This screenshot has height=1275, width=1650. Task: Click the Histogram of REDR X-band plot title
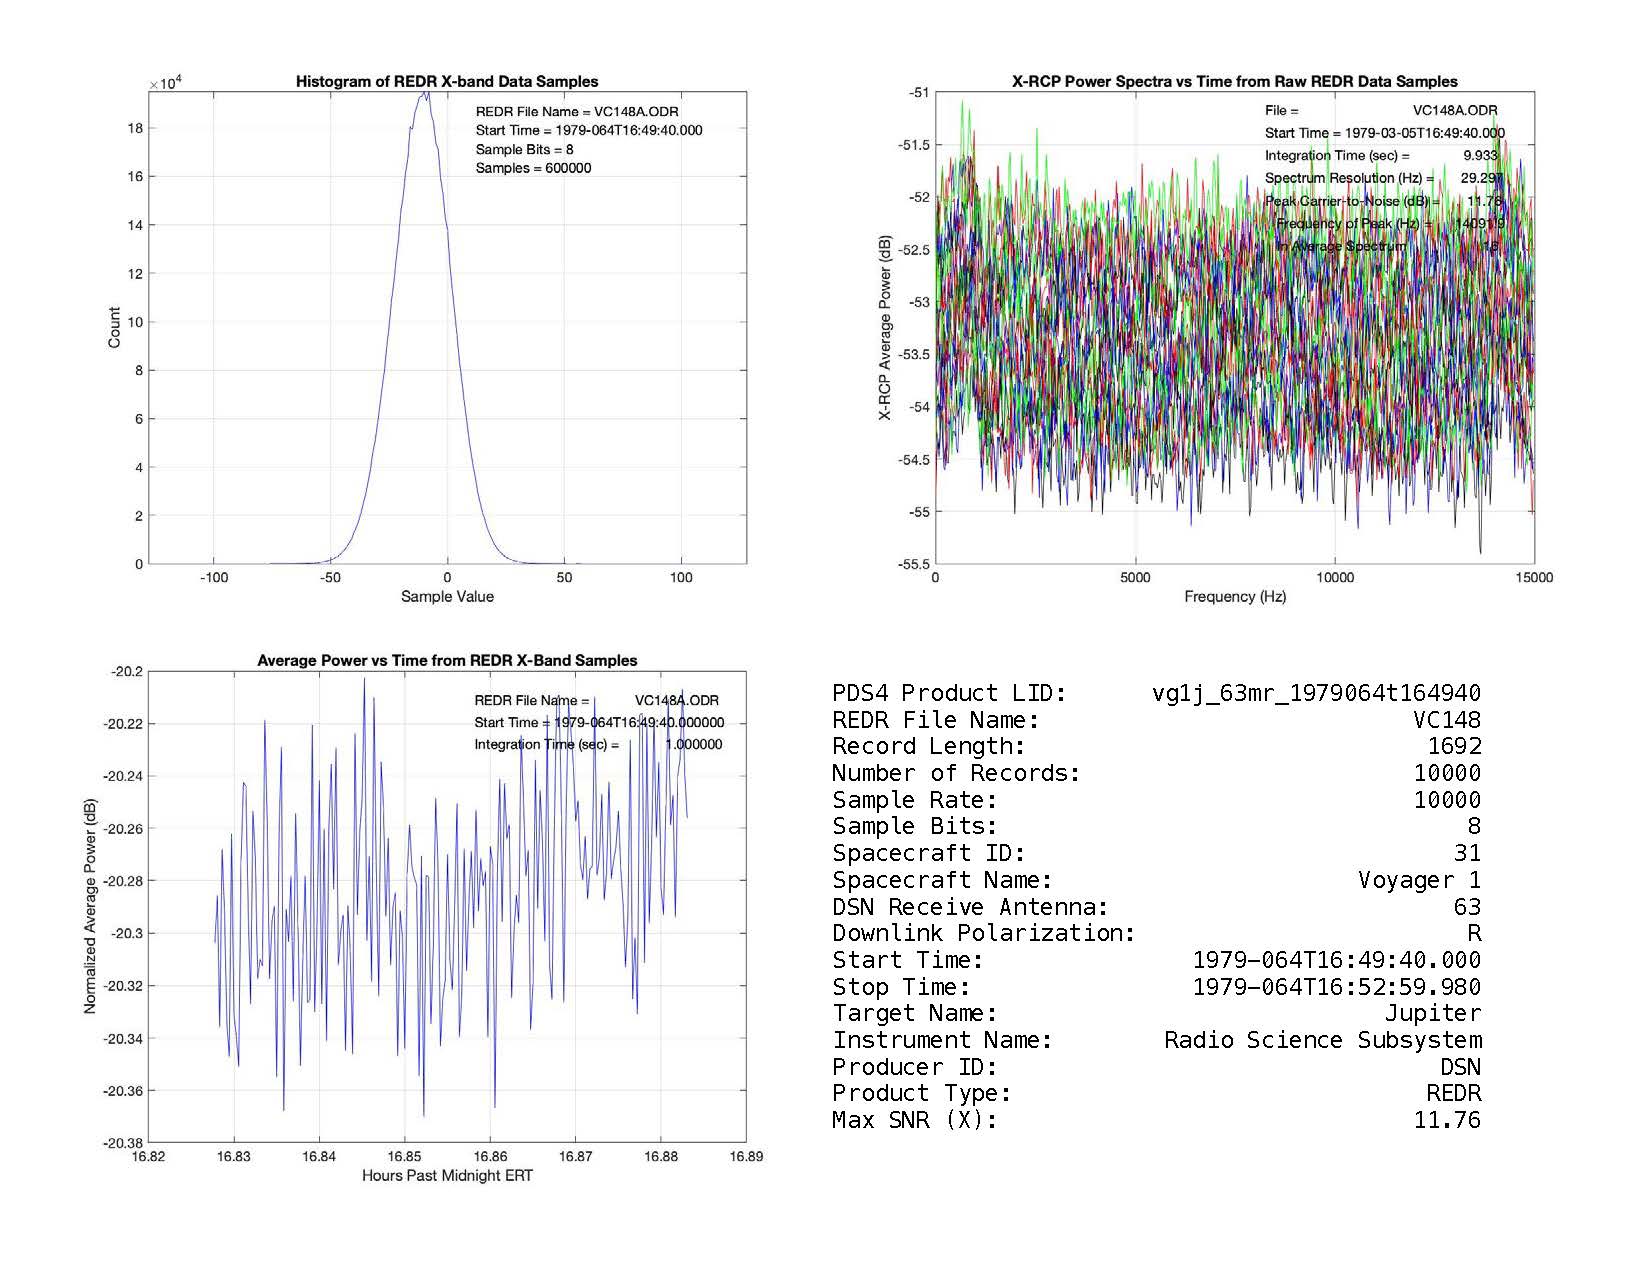[446, 82]
